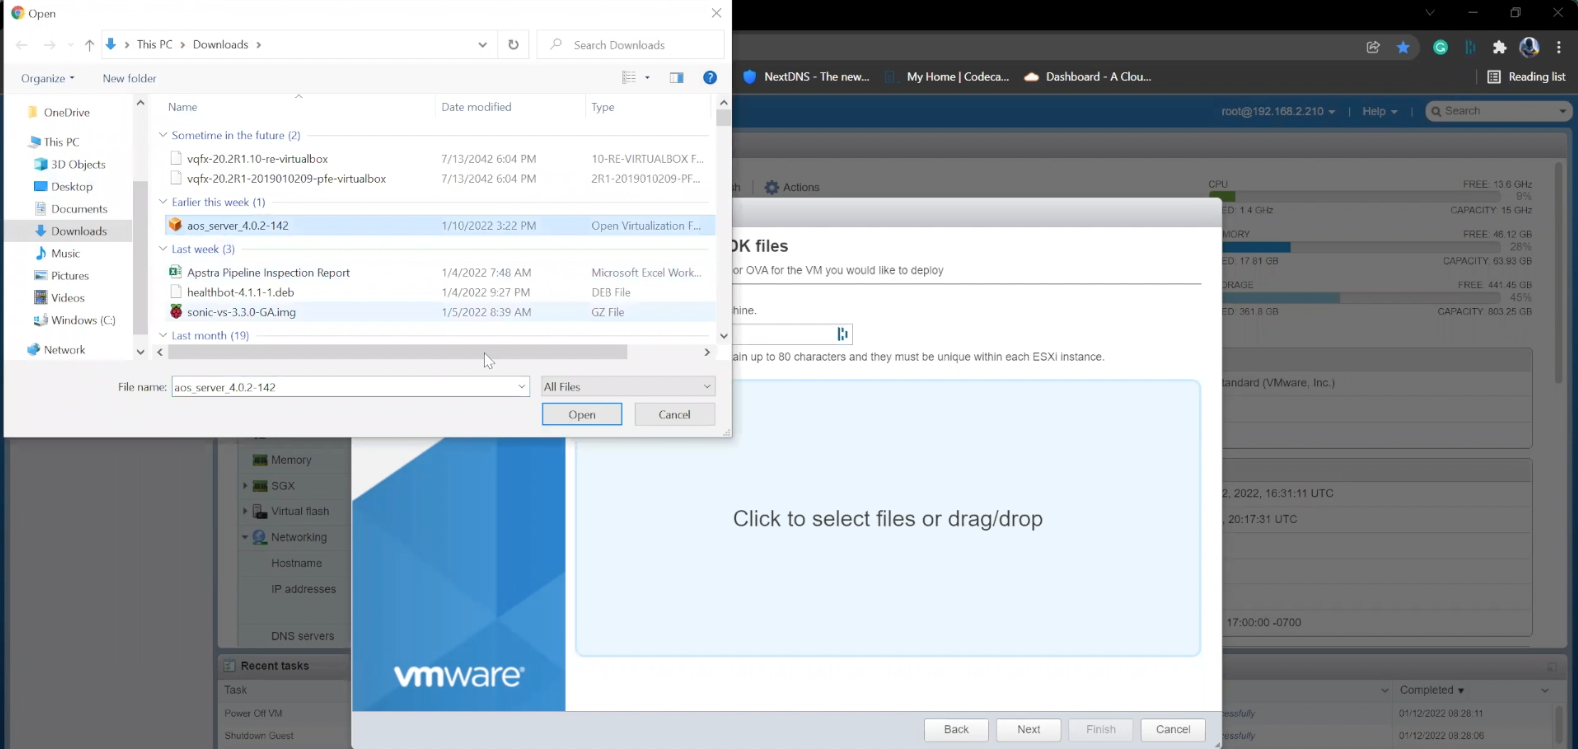Image resolution: width=1578 pixels, height=749 pixels.
Task: Click Next in the VM wizard
Action: tap(1029, 730)
